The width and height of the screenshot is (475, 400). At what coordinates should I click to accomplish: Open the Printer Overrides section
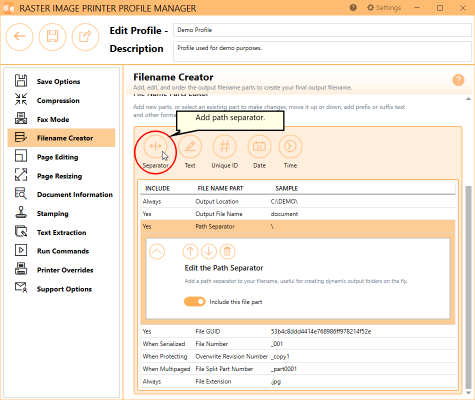61,270
